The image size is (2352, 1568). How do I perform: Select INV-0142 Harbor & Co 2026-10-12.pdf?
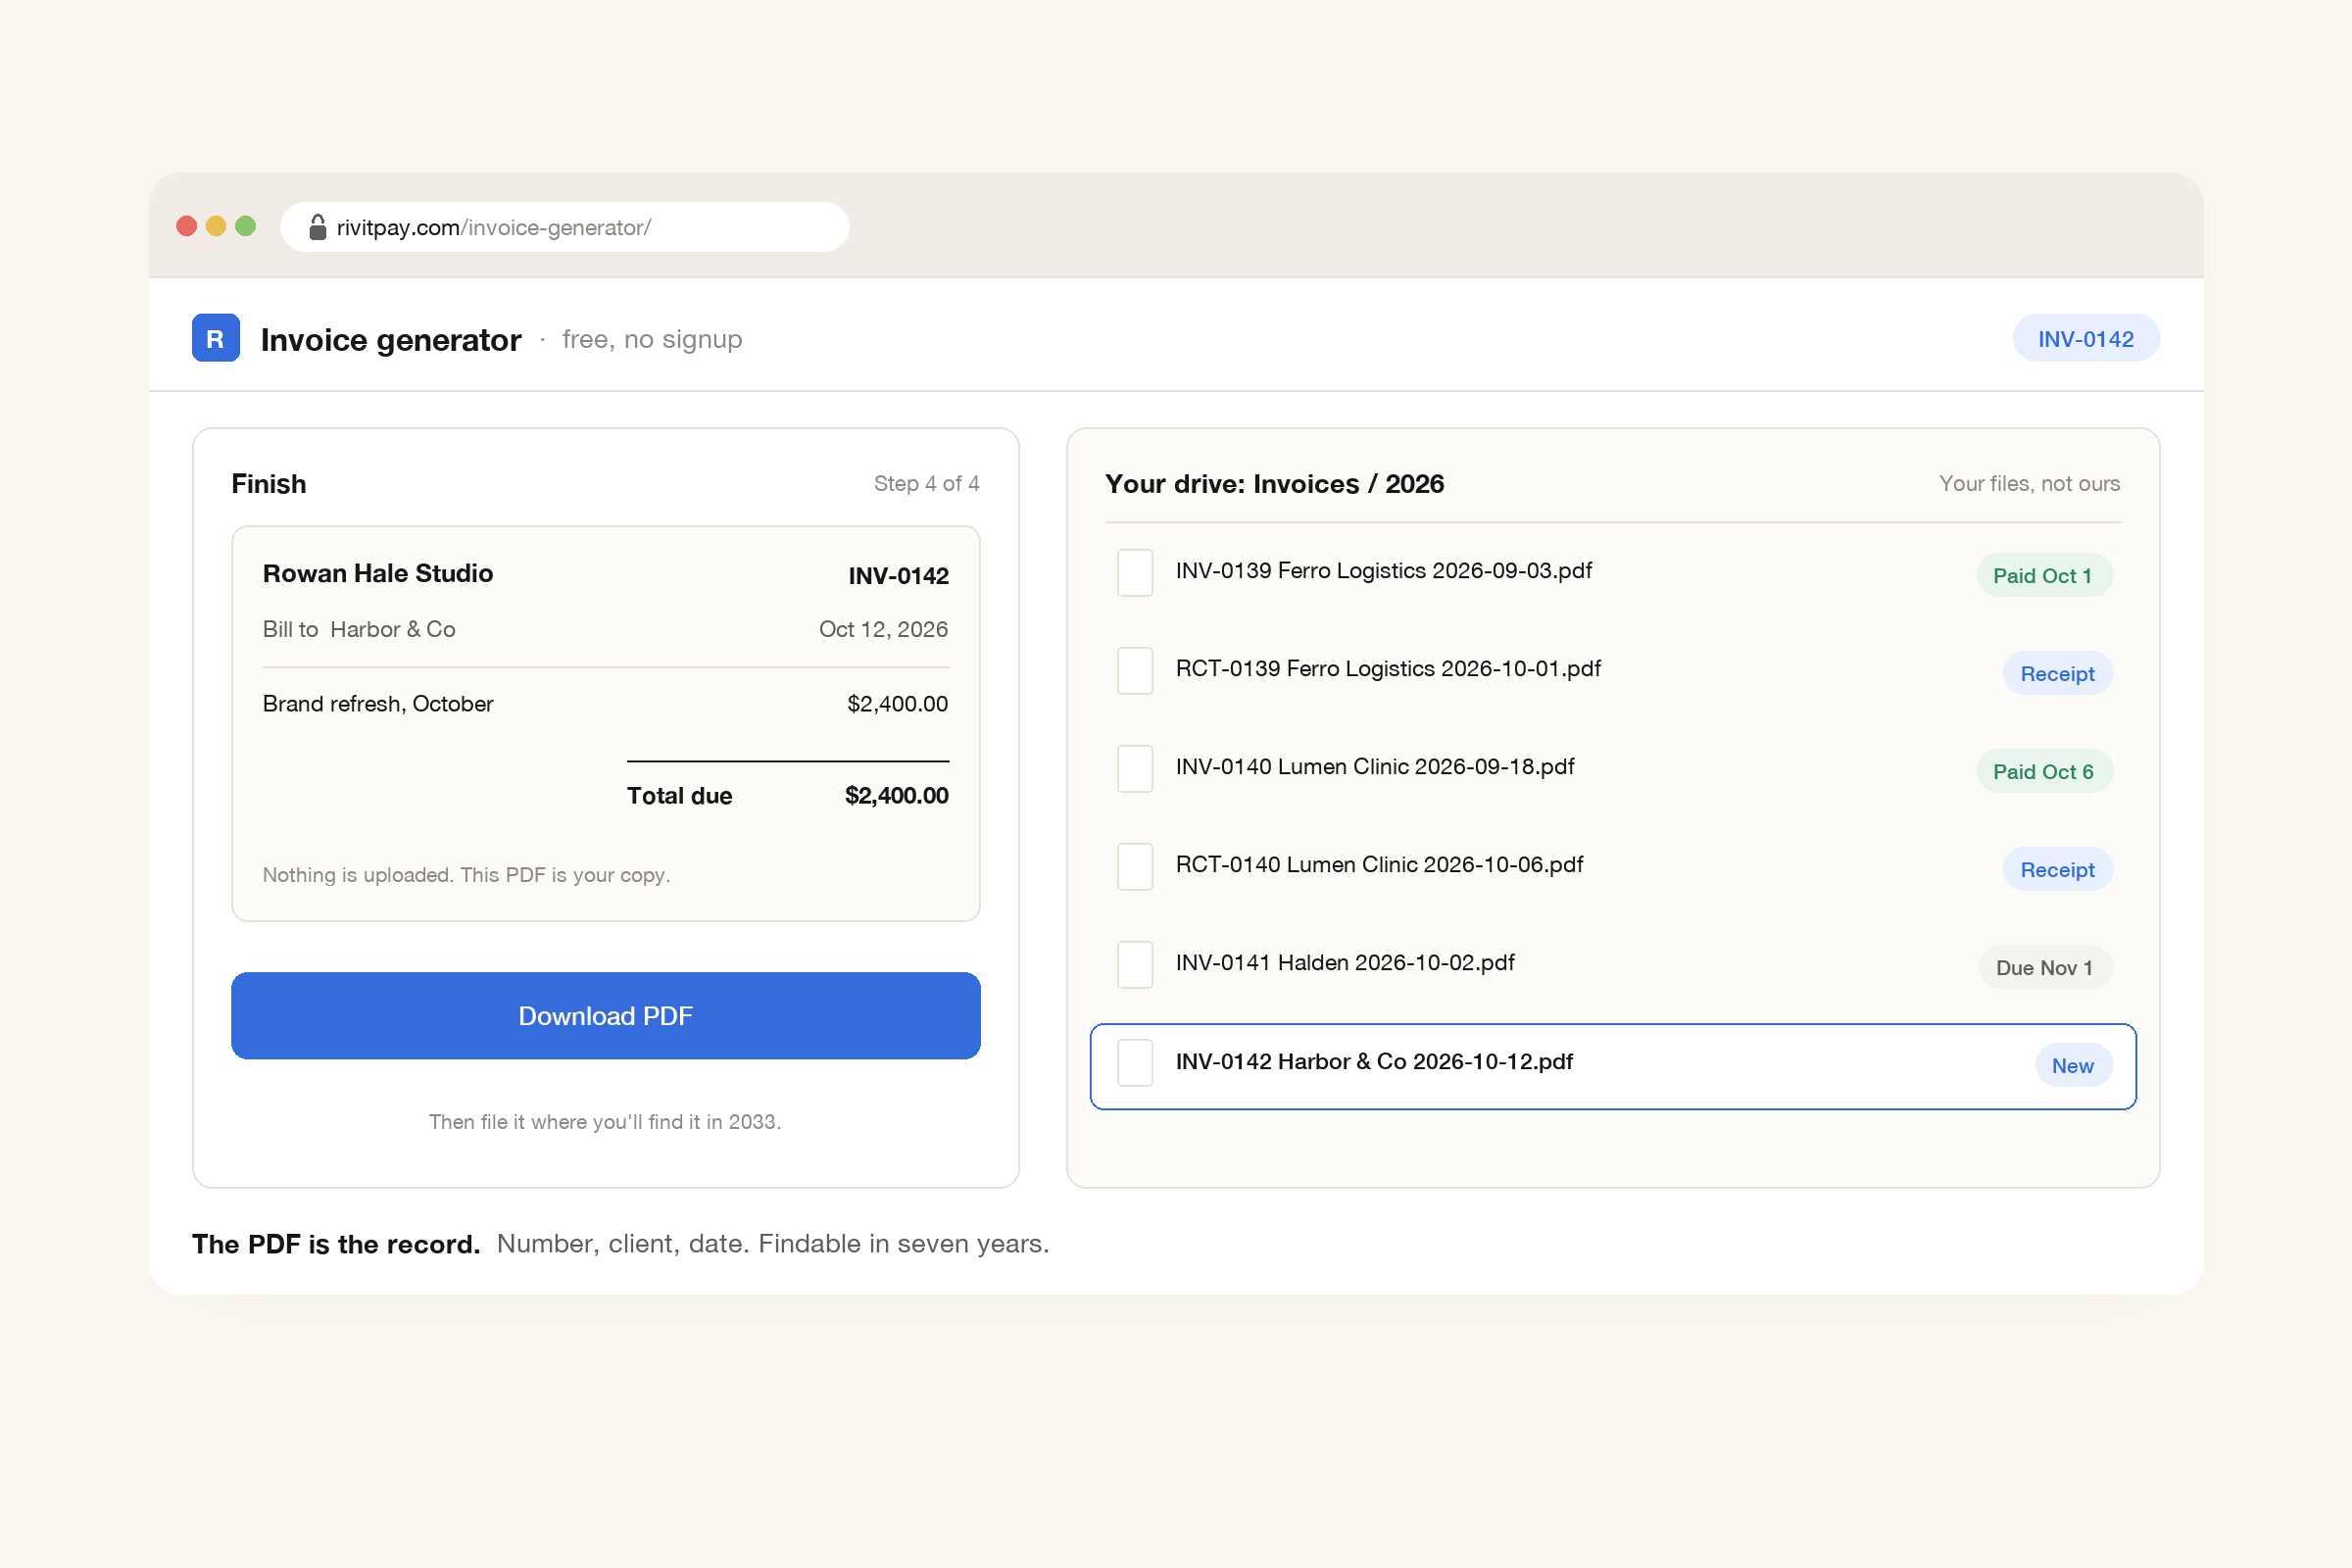[x=1613, y=1066]
